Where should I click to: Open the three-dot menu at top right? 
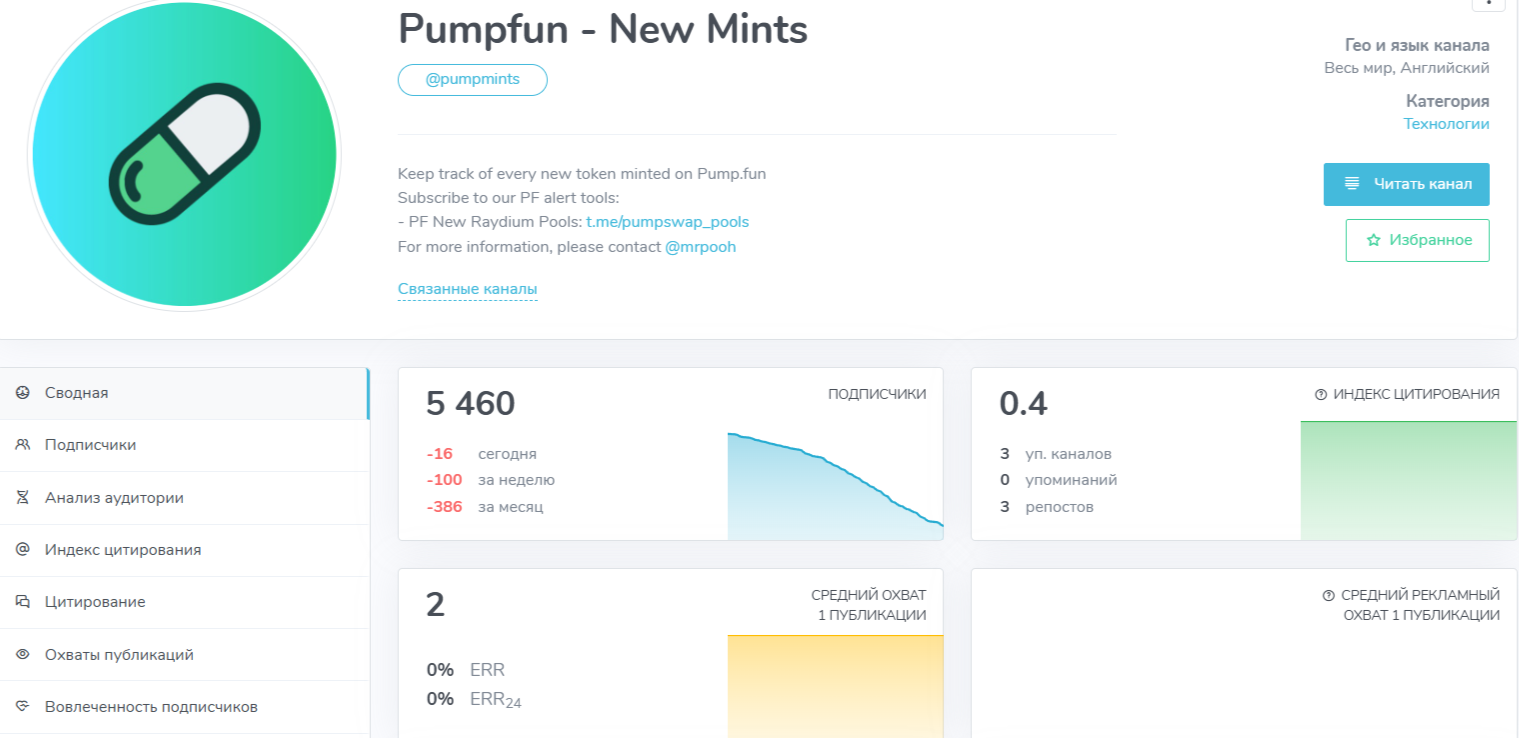(1488, 3)
